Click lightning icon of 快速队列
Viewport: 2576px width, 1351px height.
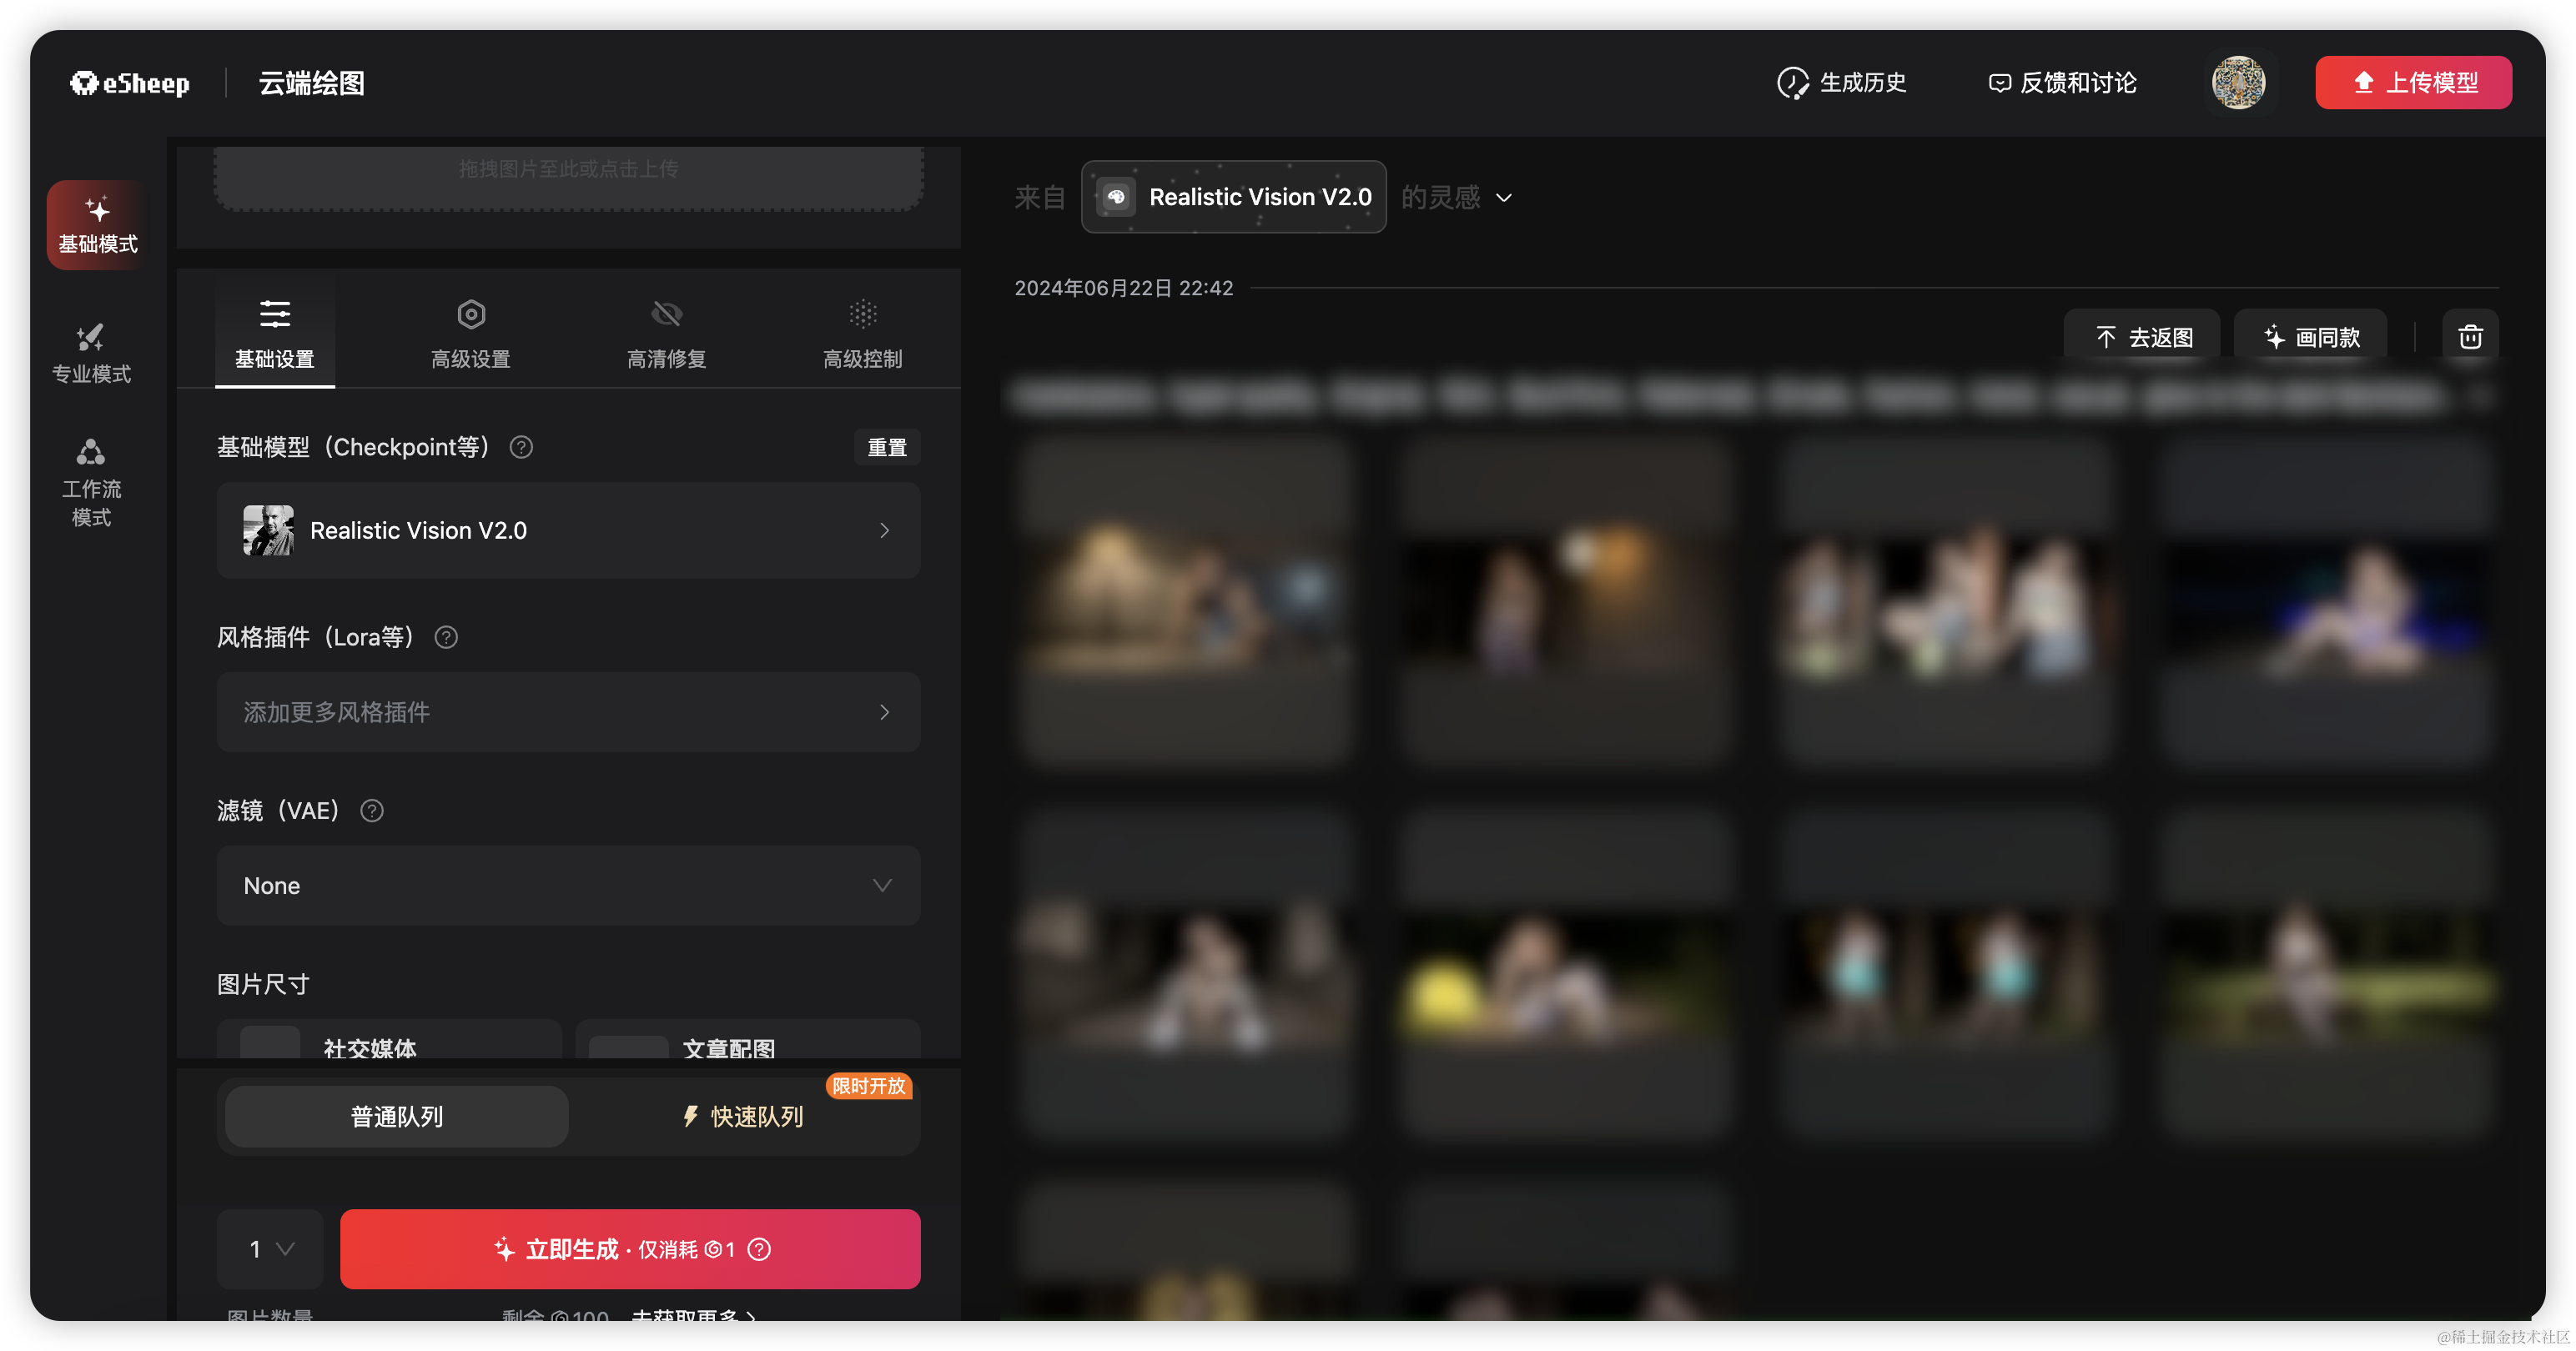[x=690, y=1116]
